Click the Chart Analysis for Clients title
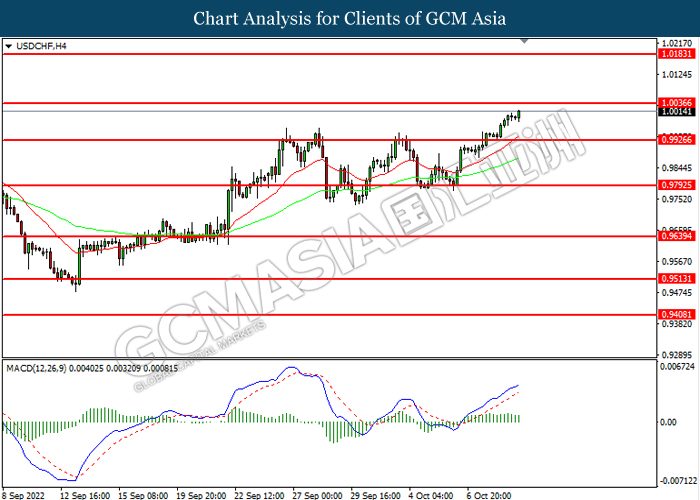700x500 pixels. click(x=350, y=19)
